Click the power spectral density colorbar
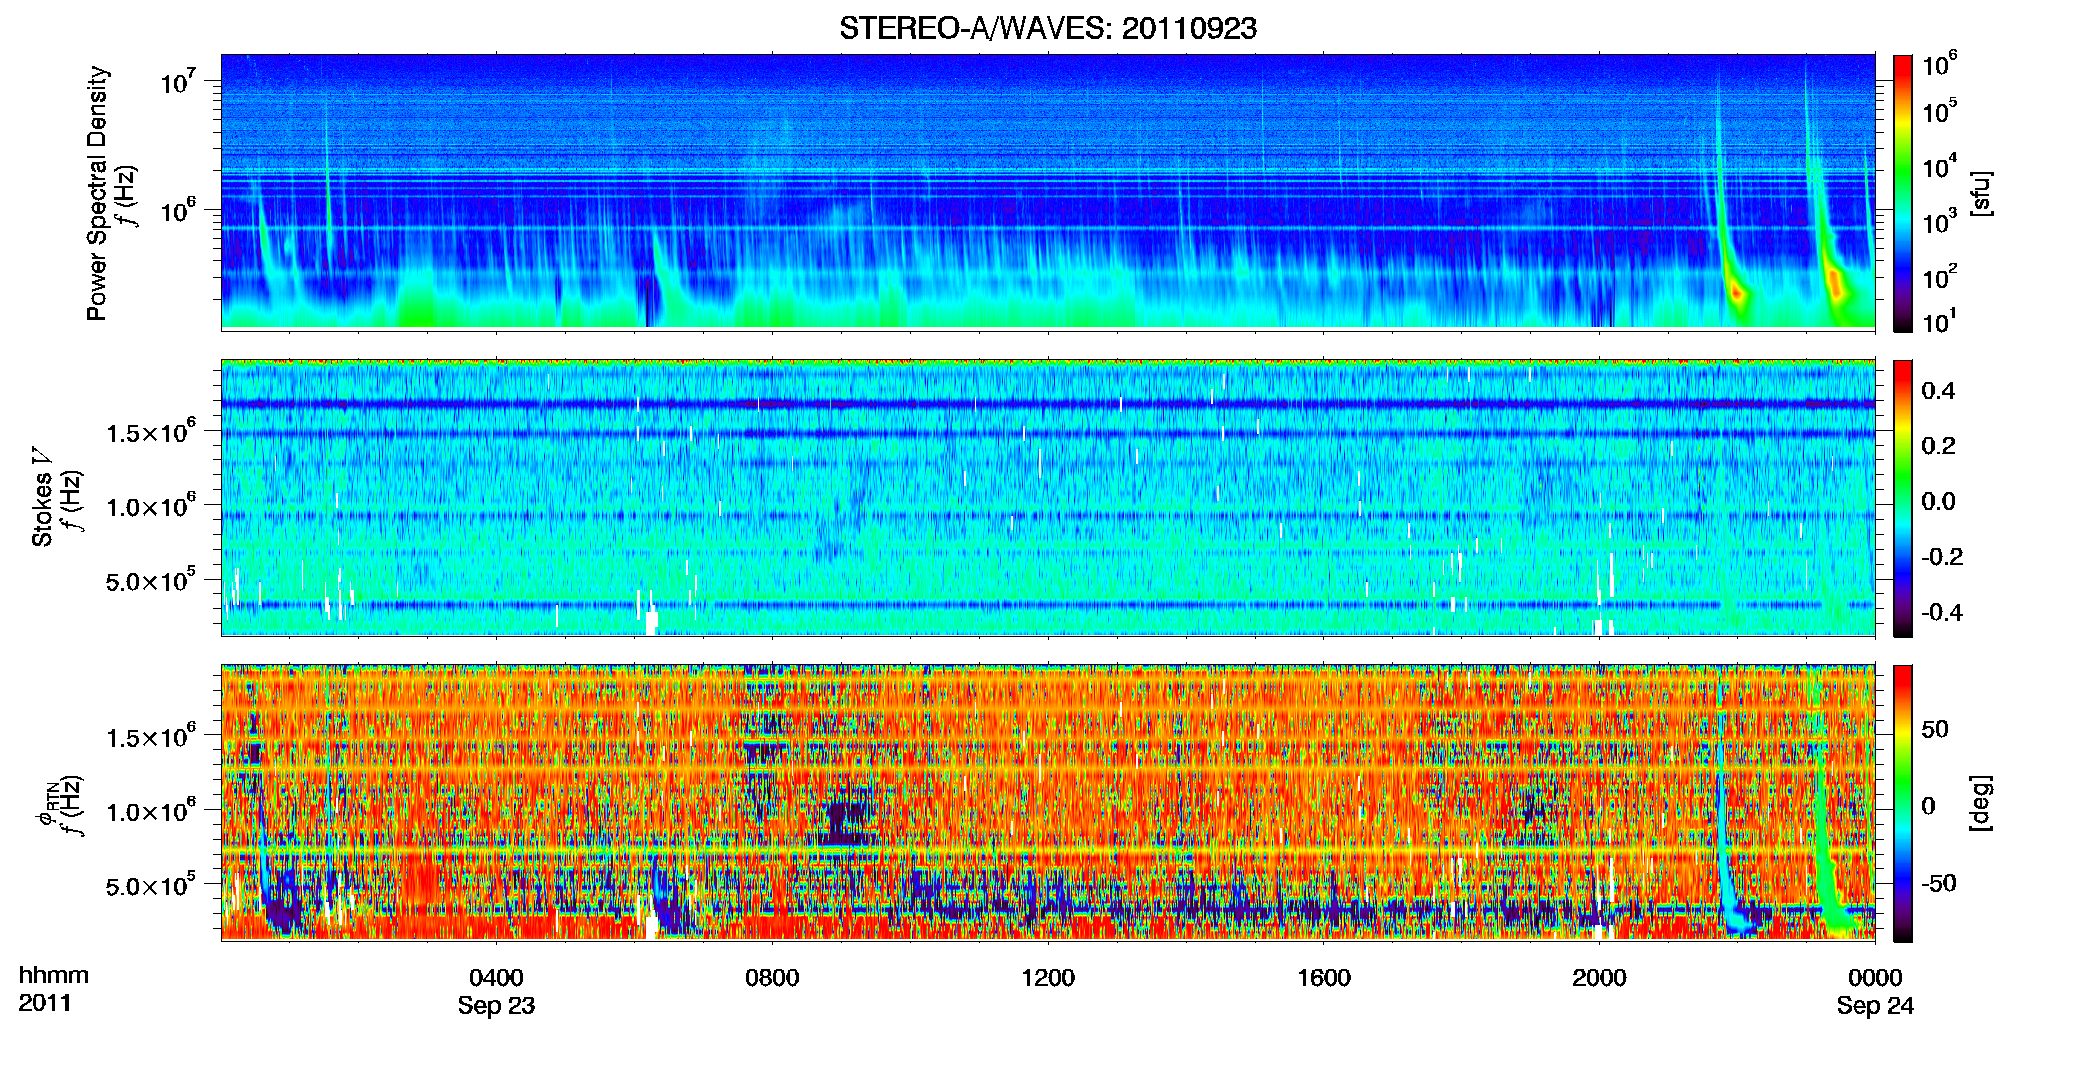Screen dimensions: 2096x1080 click(x=1903, y=193)
